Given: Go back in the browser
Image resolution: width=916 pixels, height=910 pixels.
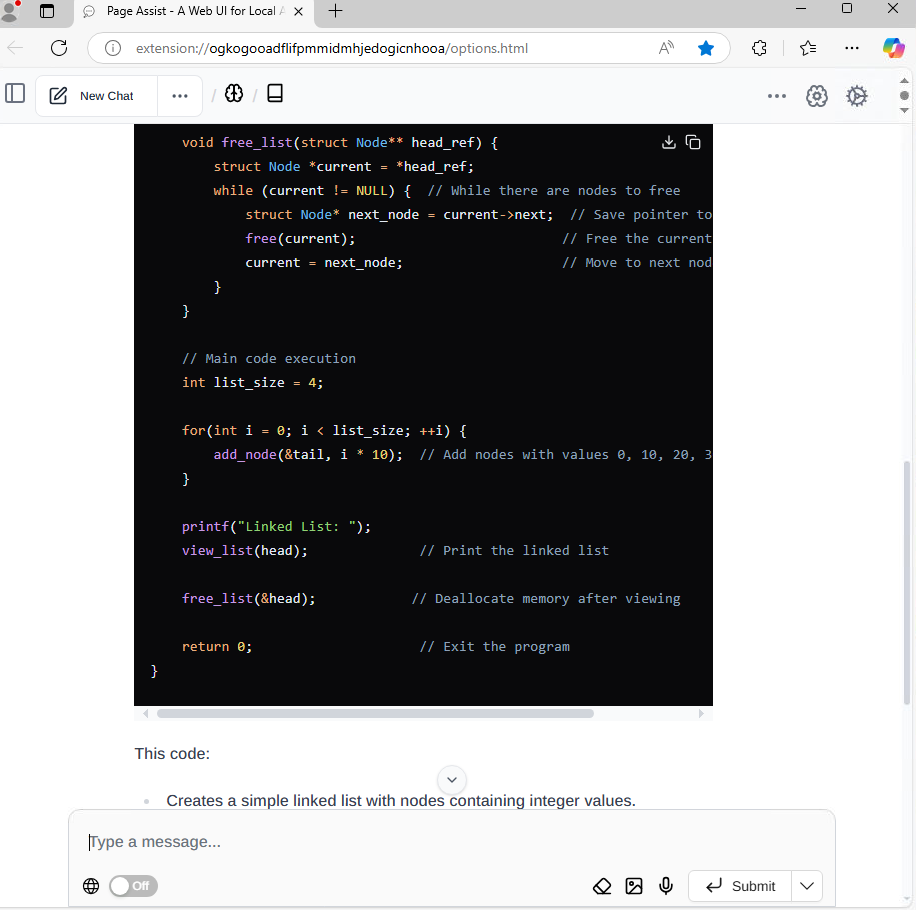Looking at the screenshot, I should pos(16,48).
